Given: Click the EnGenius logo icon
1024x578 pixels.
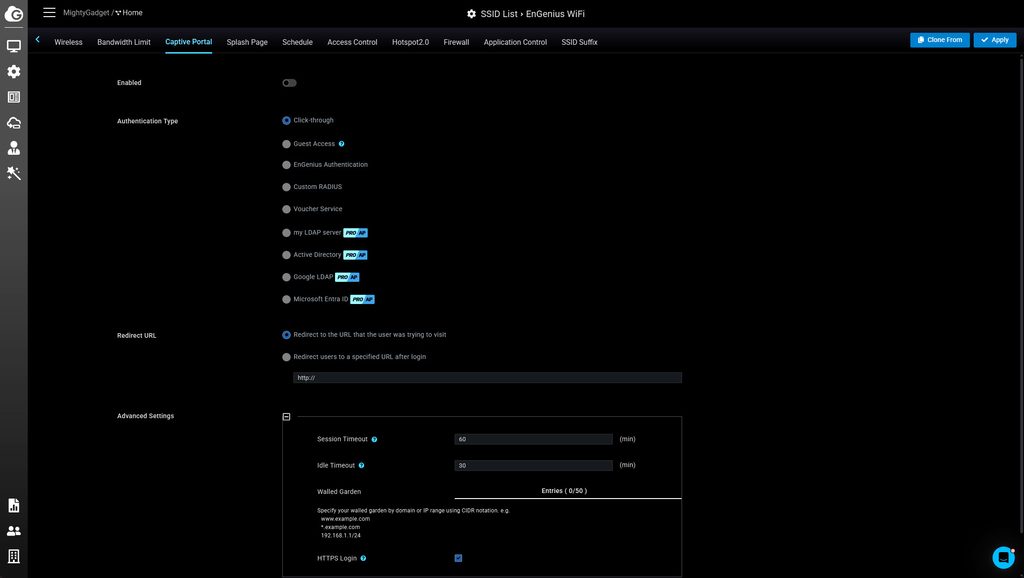Looking at the screenshot, I should click(x=14, y=13).
